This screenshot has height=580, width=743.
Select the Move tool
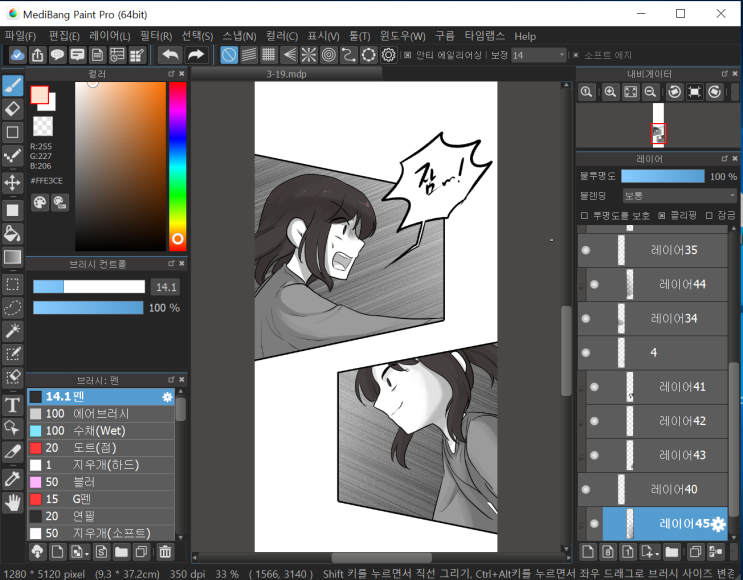point(13,182)
